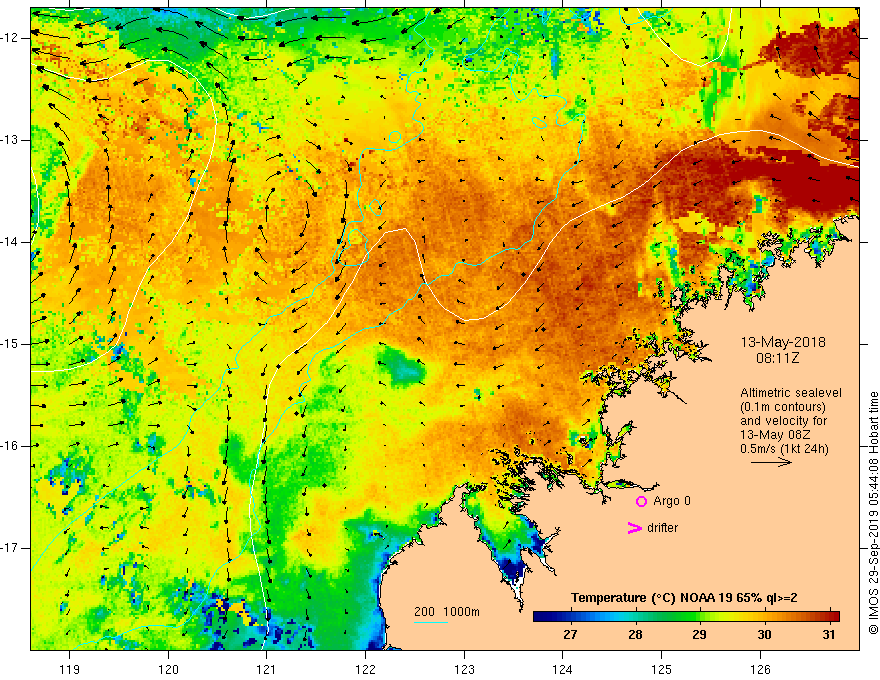The height and width of the screenshot is (680, 880).
Task: Click the latitude label -14
Action: coord(10,242)
